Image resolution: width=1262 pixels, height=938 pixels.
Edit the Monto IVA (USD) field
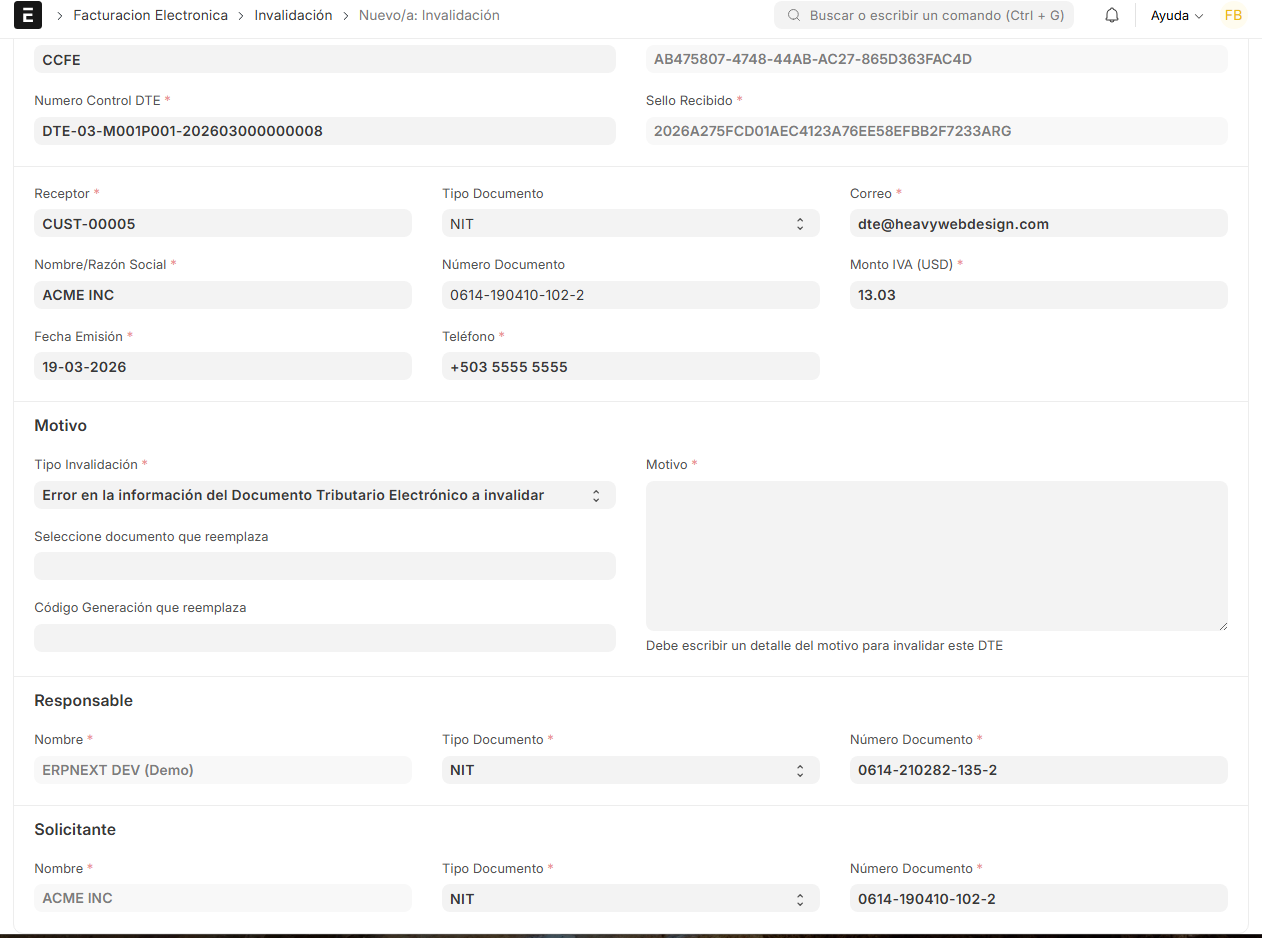[1038, 295]
